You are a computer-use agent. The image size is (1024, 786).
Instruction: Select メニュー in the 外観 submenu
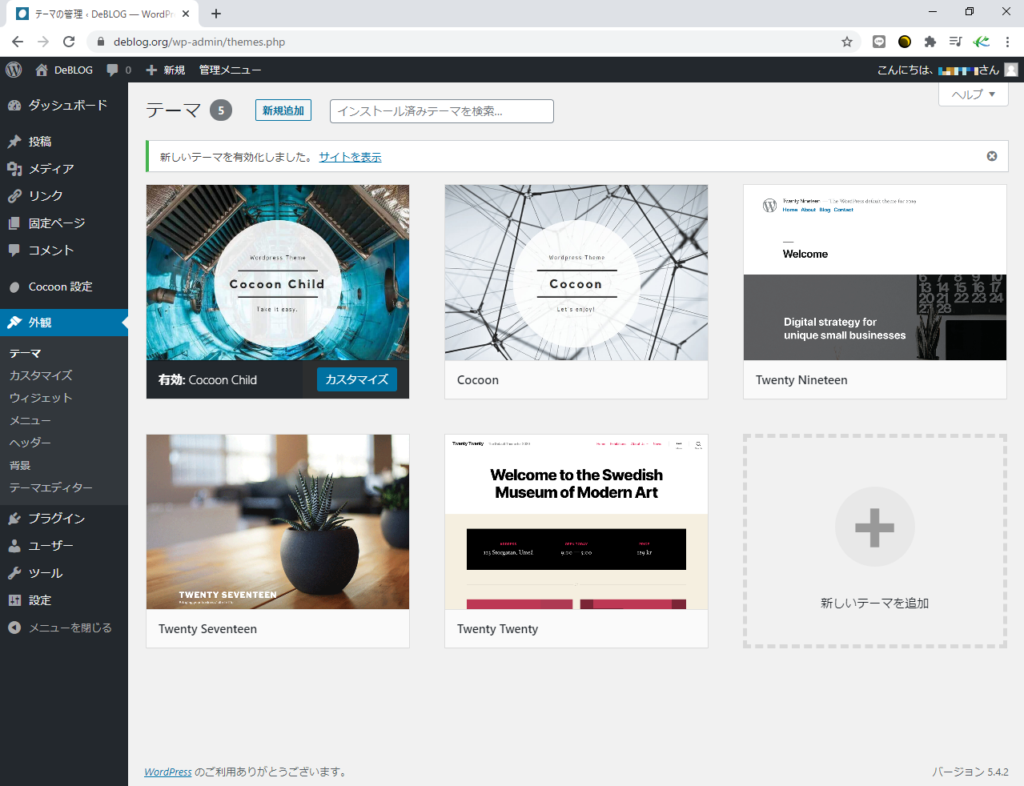[x=30, y=420]
